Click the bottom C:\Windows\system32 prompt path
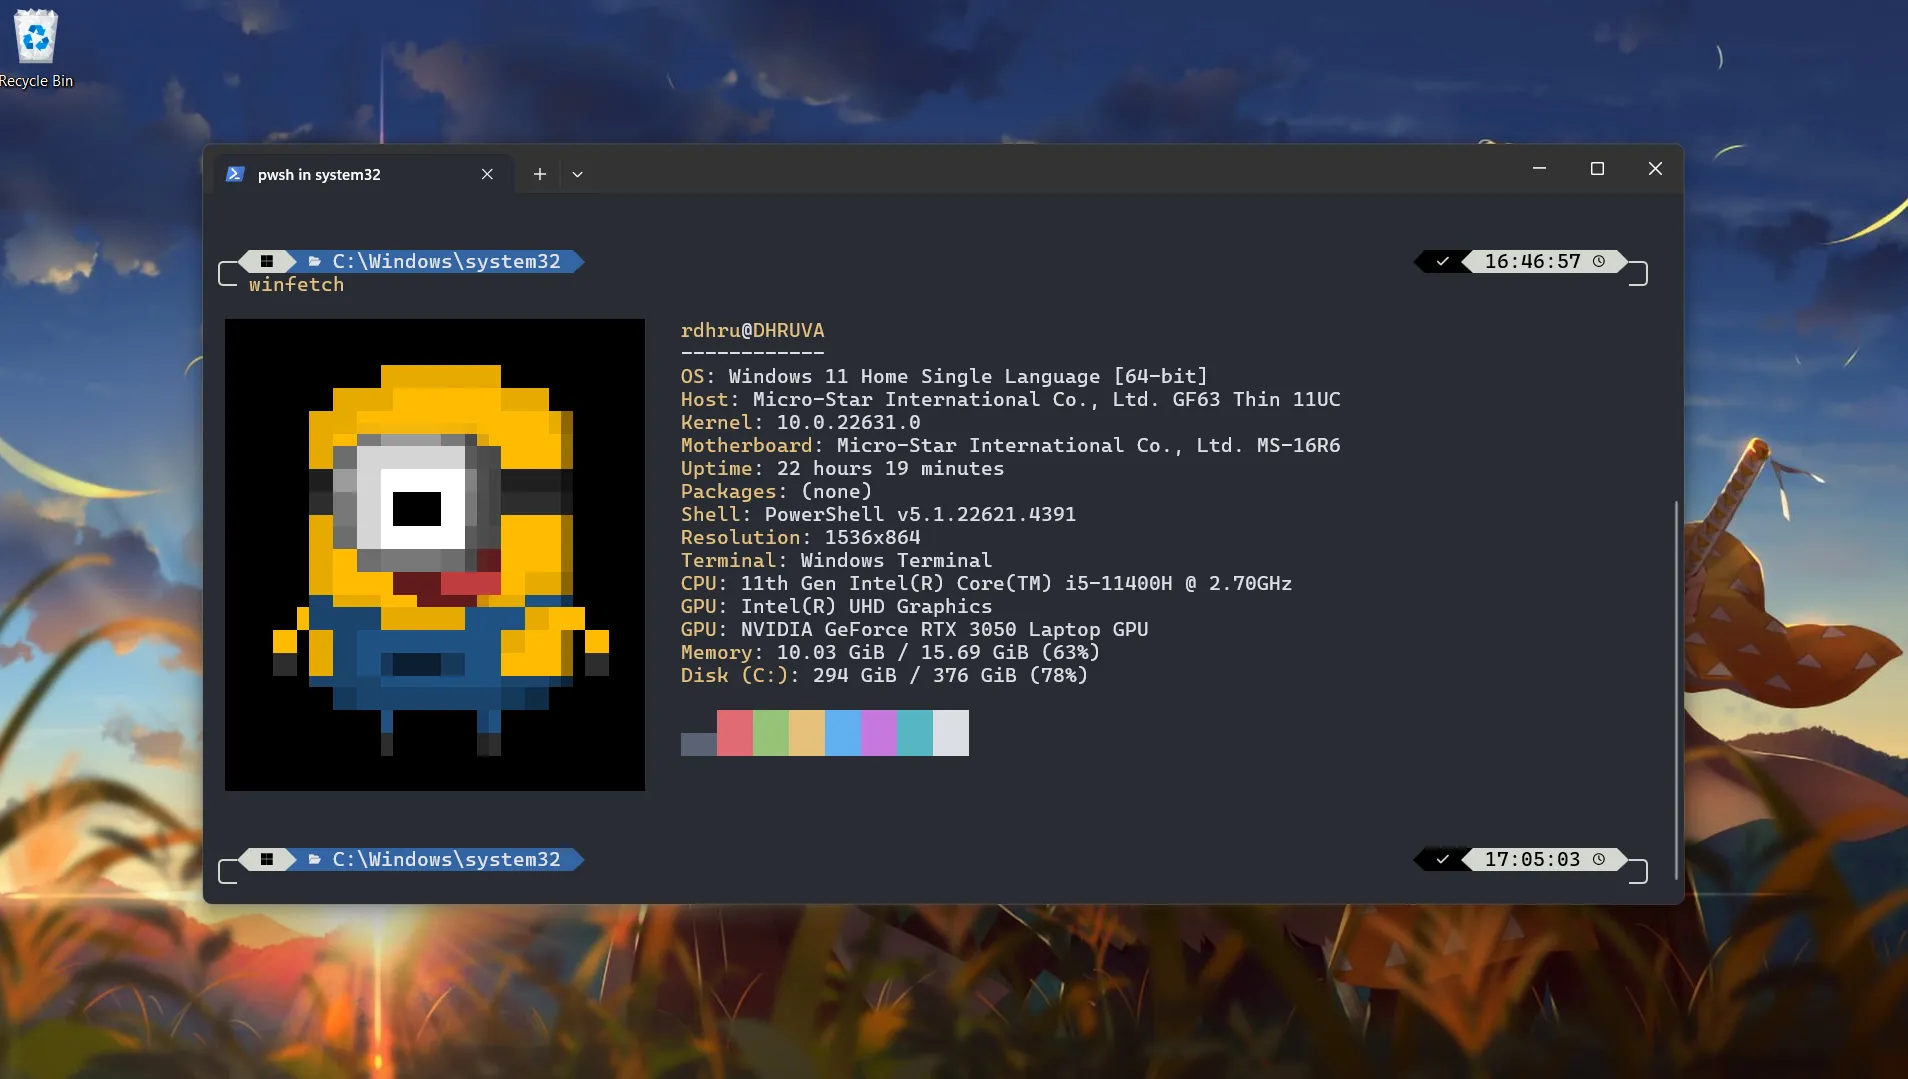The width and height of the screenshot is (1908, 1079). click(x=446, y=859)
